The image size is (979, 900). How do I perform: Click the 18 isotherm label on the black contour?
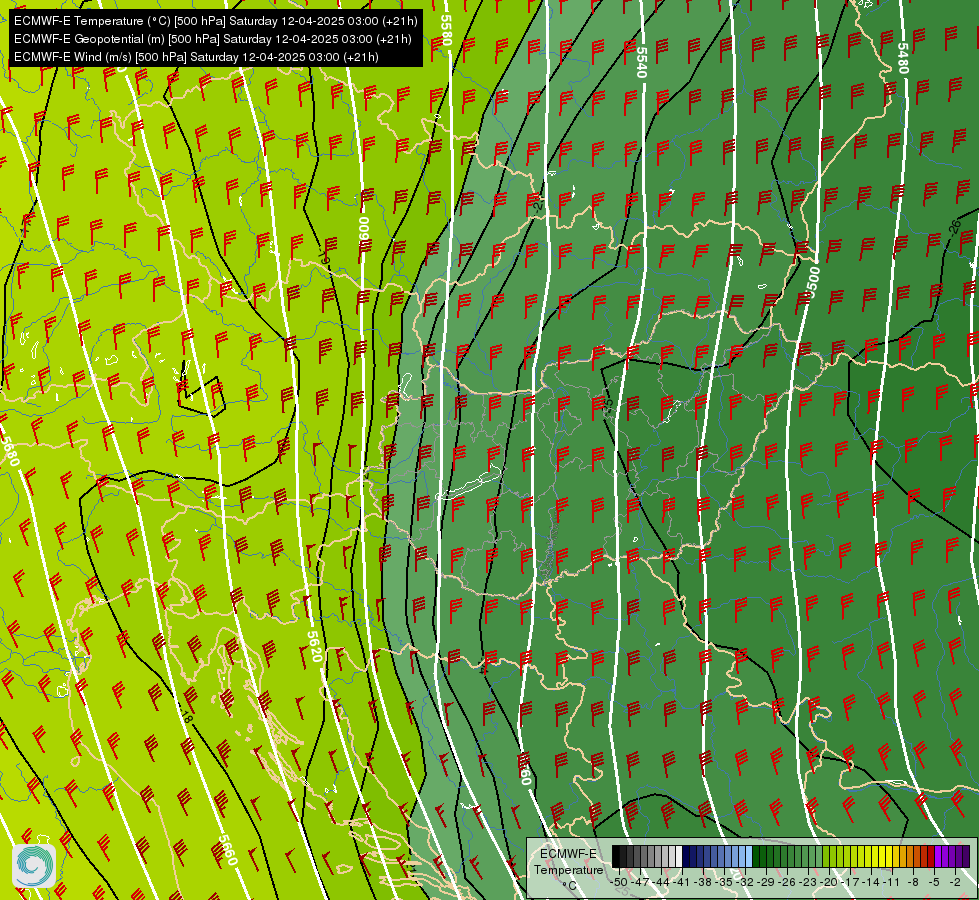coord(186,715)
